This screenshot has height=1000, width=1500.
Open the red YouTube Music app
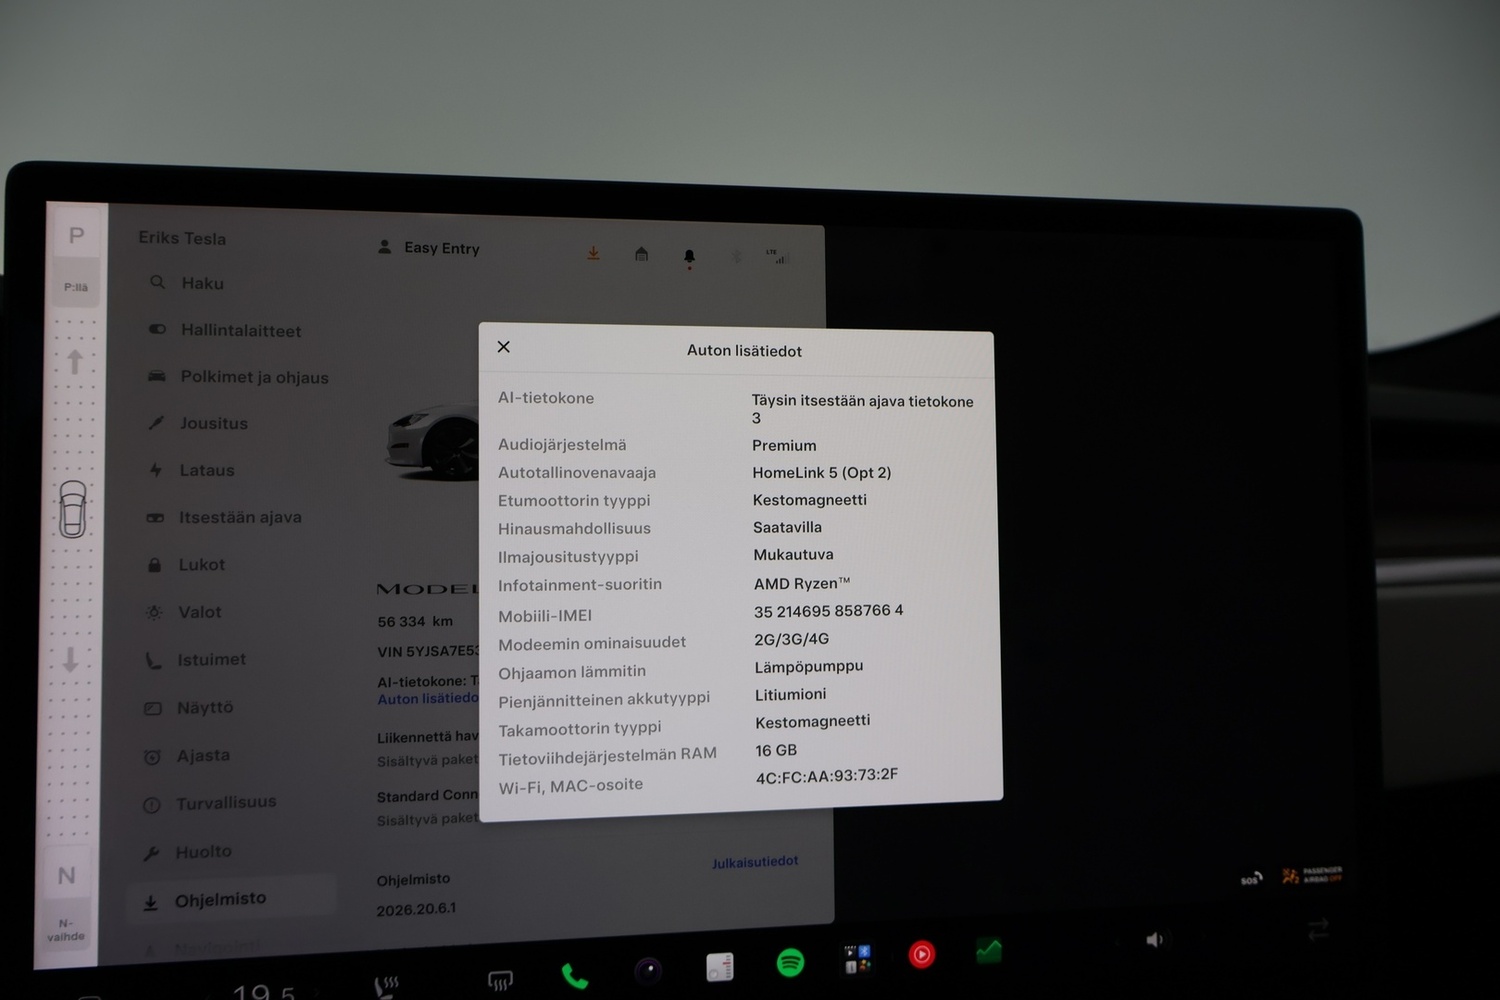pyautogui.click(x=922, y=955)
